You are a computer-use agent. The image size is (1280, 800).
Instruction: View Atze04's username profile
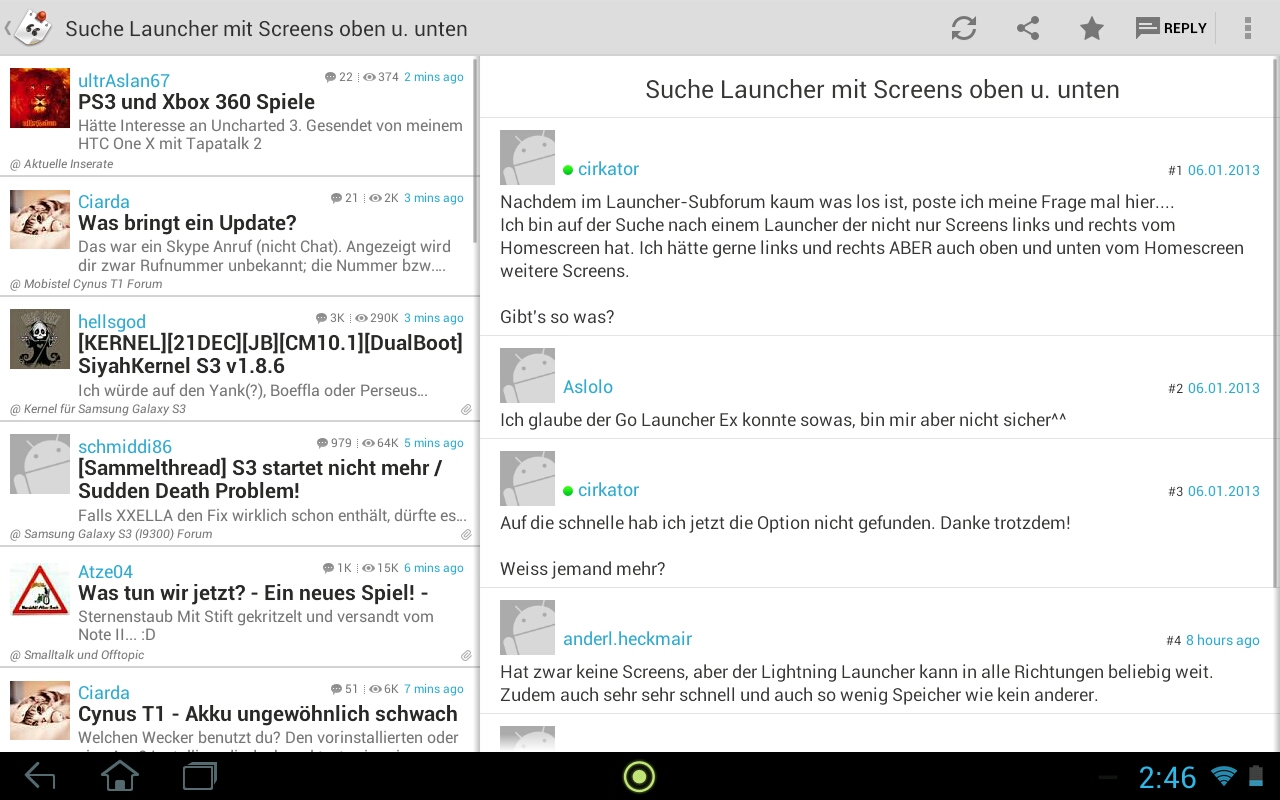tap(105, 572)
